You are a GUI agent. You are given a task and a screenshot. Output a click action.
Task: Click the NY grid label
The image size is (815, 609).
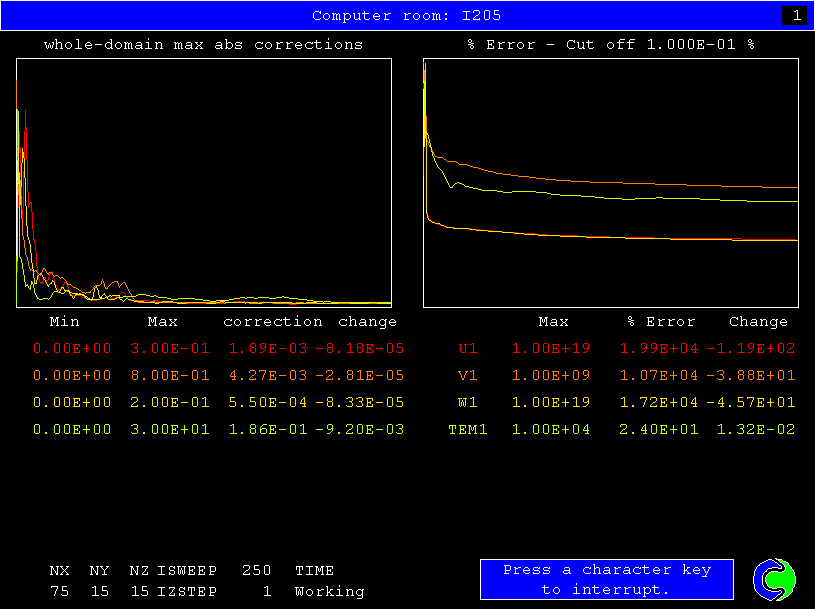point(99,571)
